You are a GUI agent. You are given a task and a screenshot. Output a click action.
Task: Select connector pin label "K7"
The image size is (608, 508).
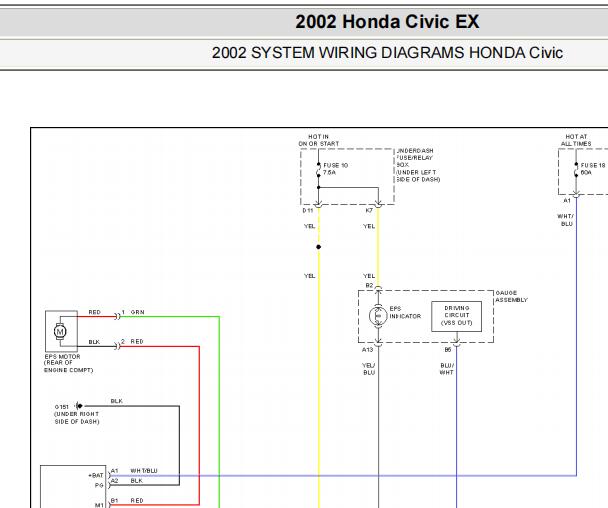pyautogui.click(x=369, y=210)
